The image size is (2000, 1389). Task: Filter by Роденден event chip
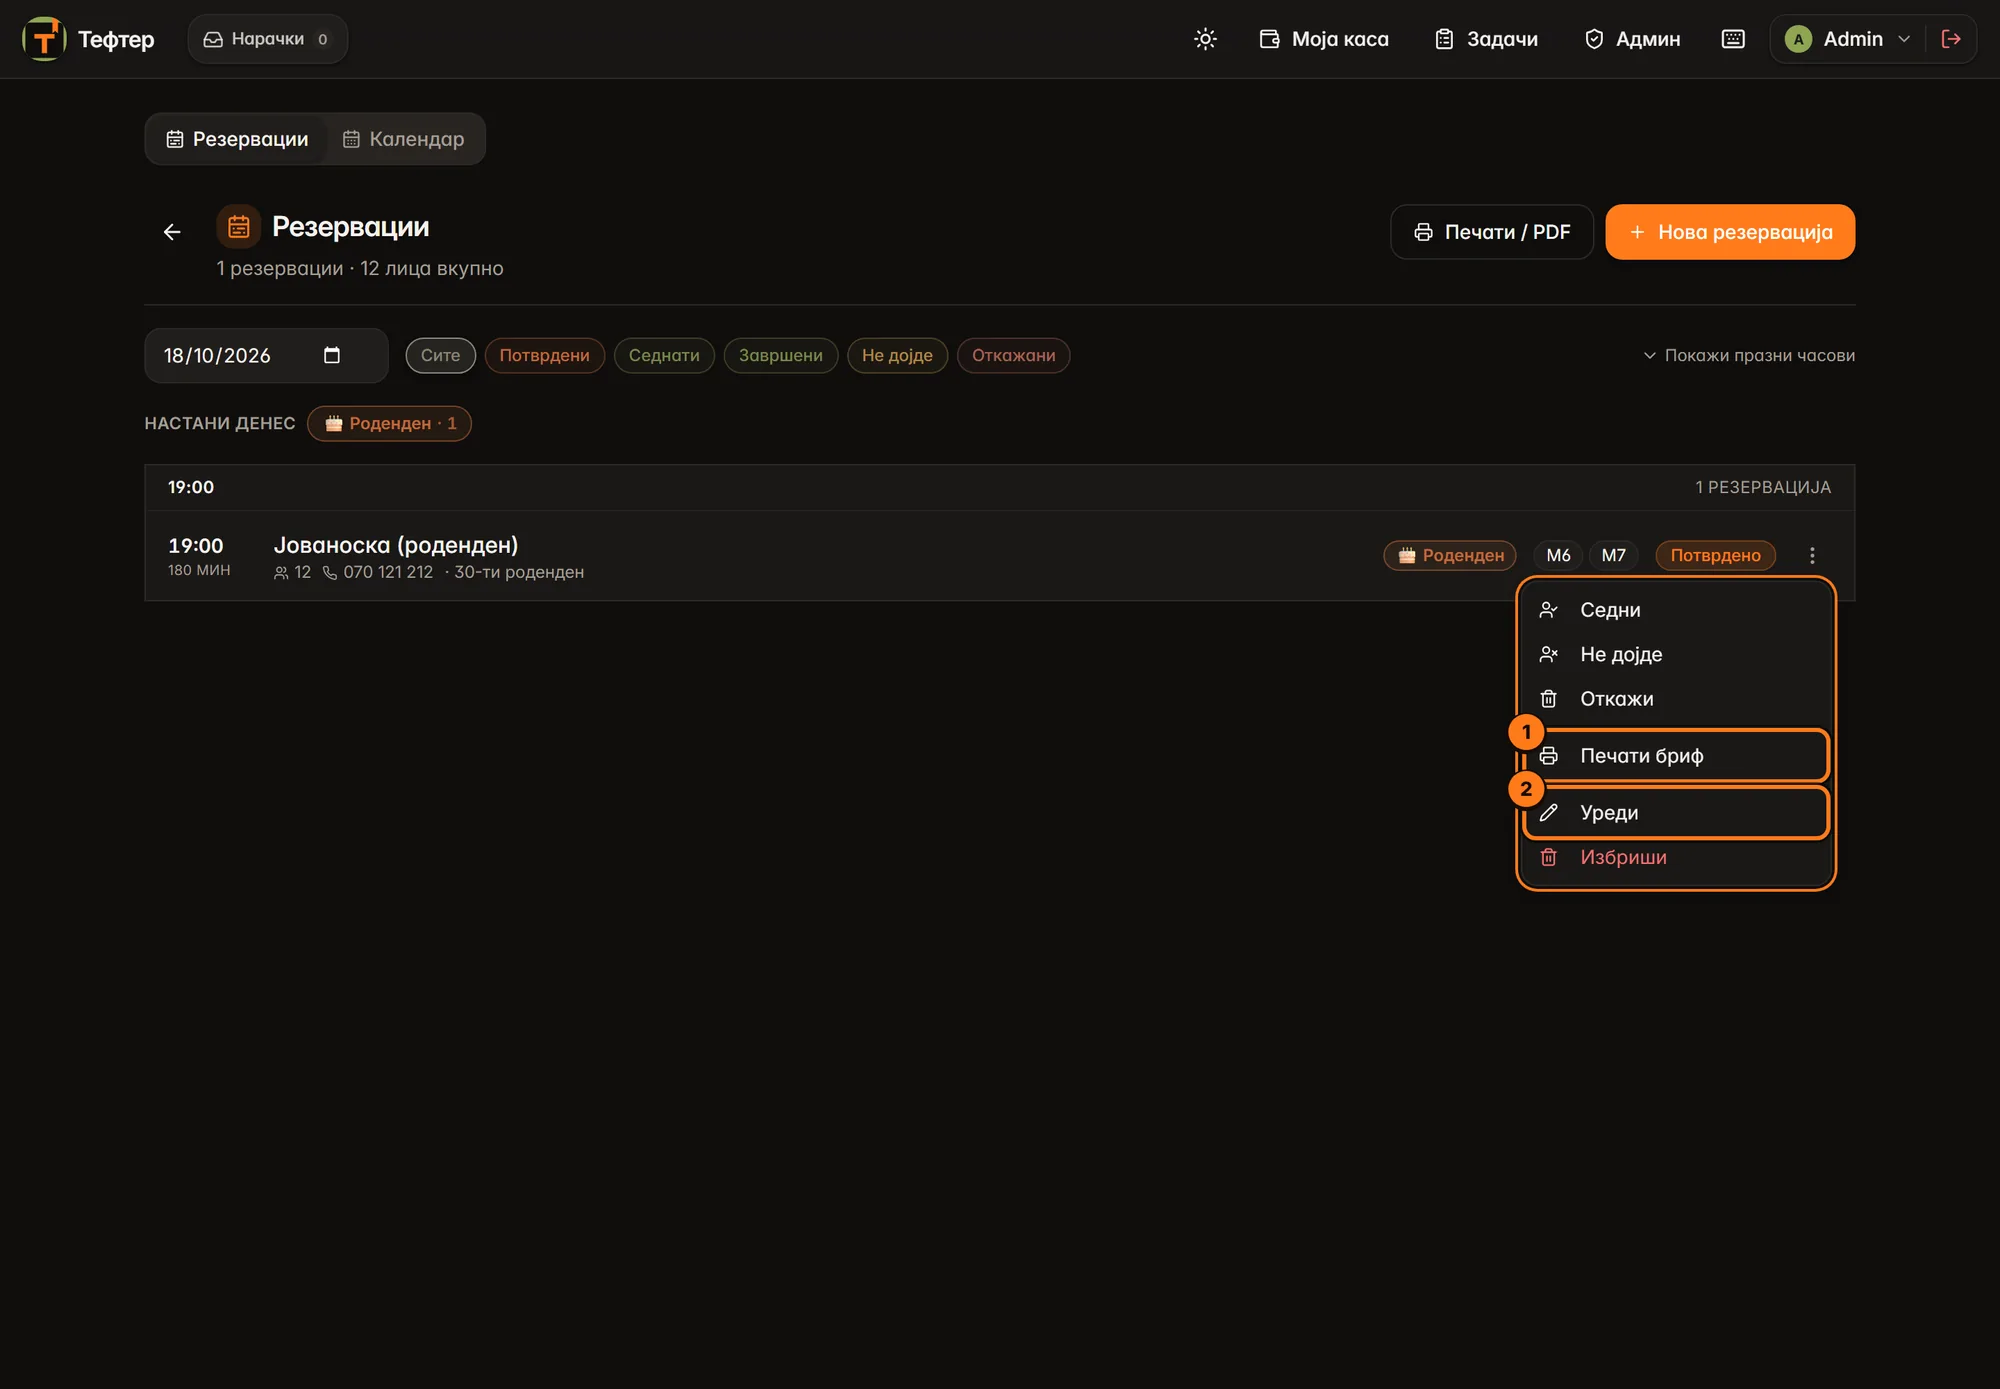389,423
